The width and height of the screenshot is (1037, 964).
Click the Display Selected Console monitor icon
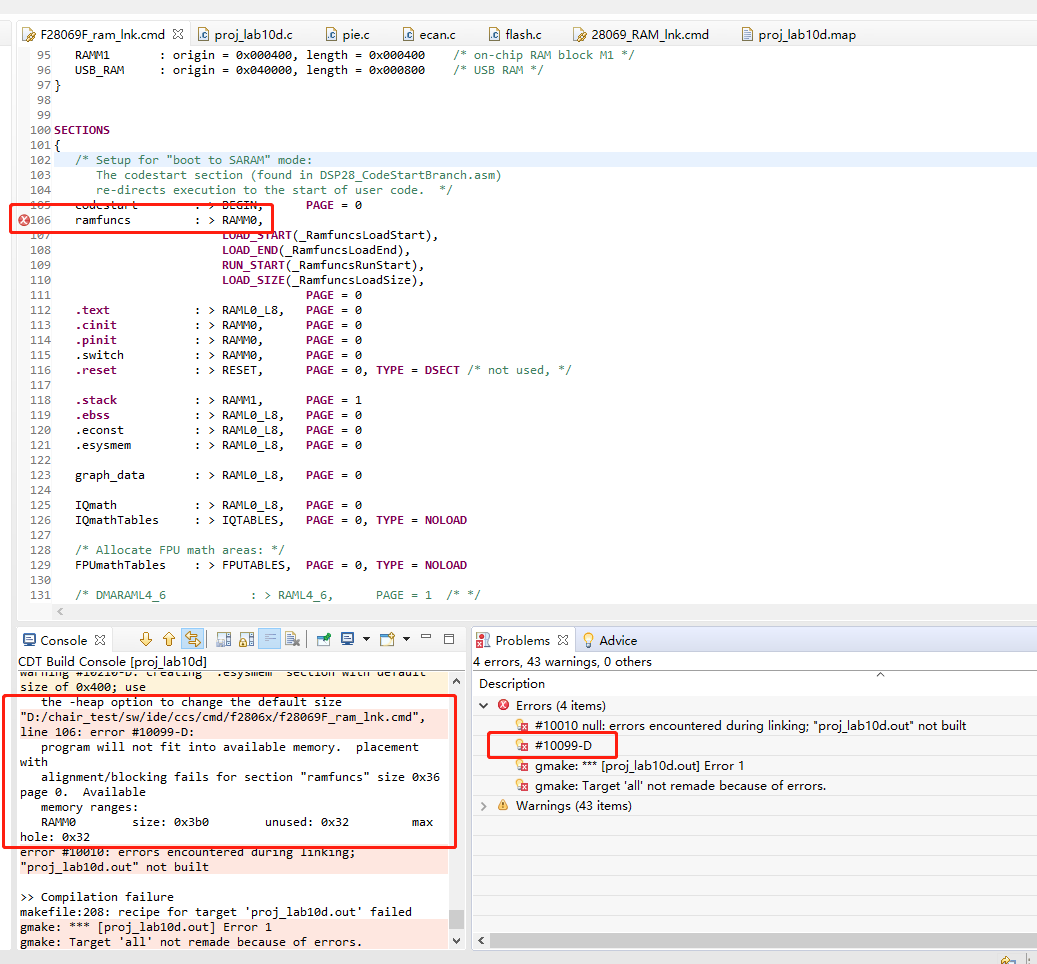click(347, 640)
